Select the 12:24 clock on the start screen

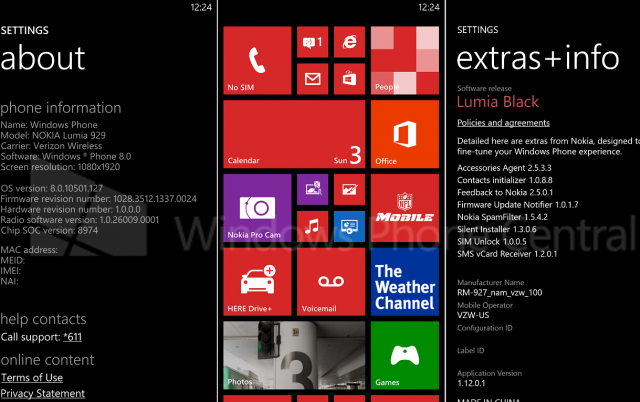pos(429,7)
